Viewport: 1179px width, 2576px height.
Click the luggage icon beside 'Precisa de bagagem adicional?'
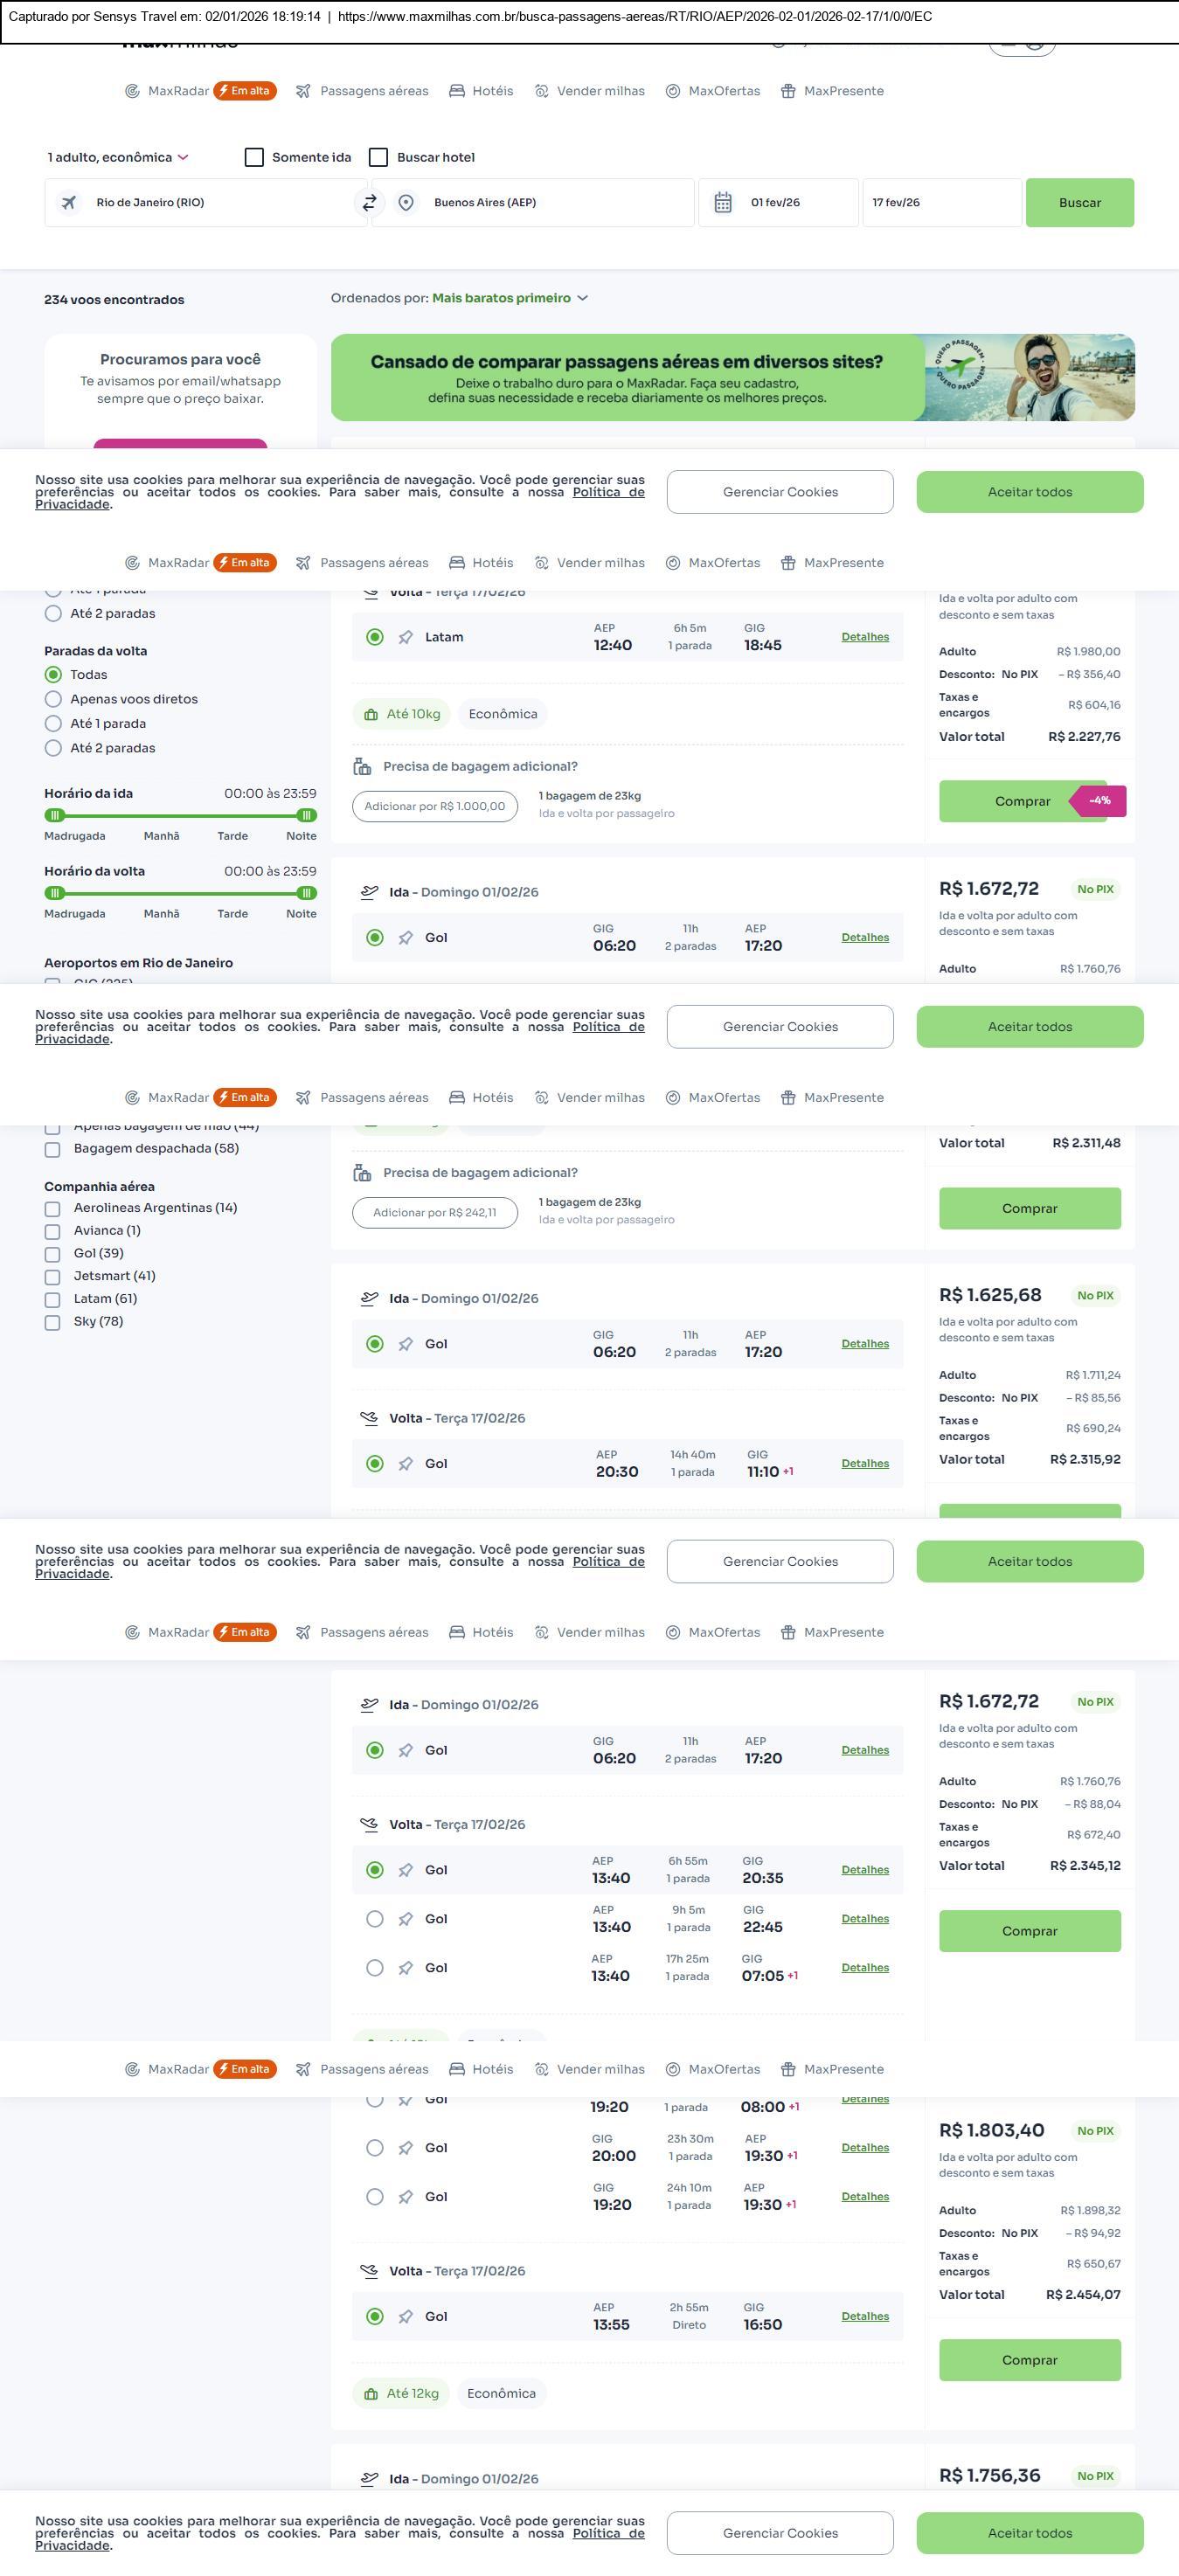point(362,767)
